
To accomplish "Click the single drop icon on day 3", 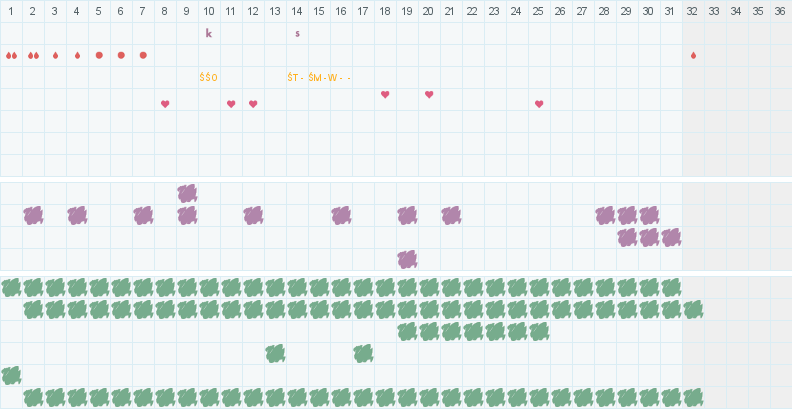I will tap(55, 55).
